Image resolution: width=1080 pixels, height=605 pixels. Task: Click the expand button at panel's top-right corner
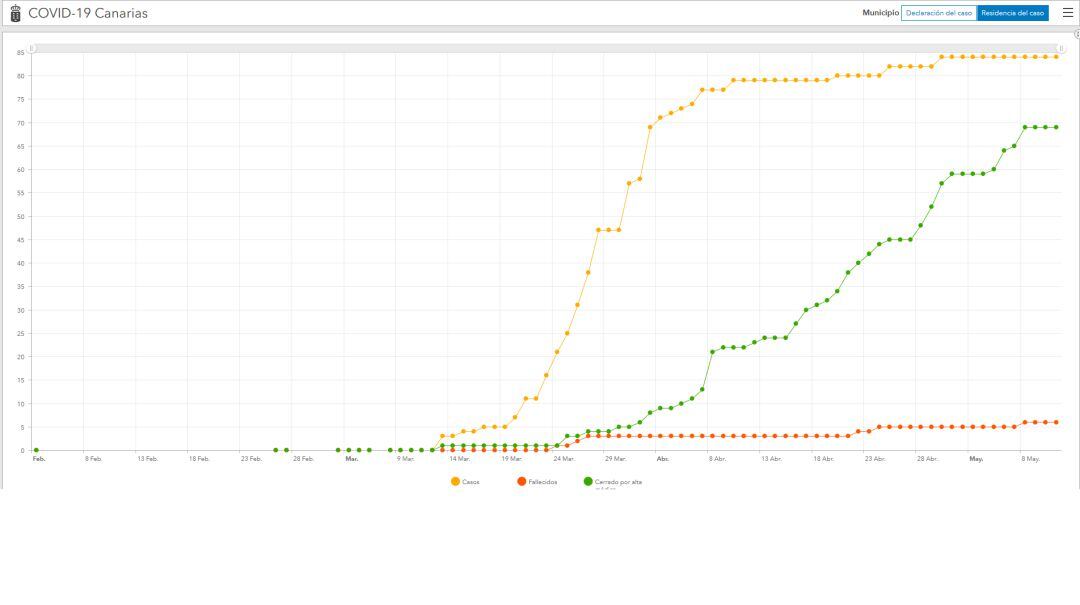[x=1076, y=34]
